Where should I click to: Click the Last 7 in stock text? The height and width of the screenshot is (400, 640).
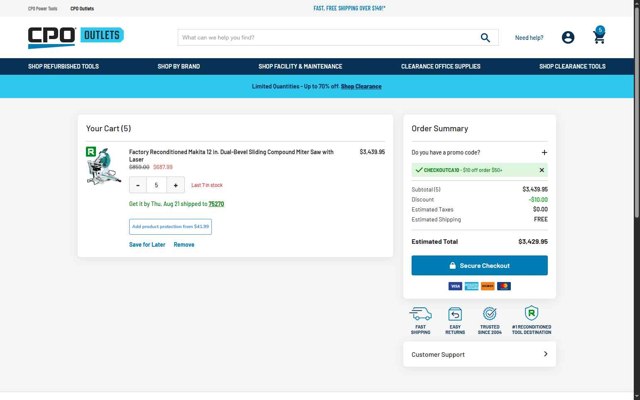click(x=207, y=185)
